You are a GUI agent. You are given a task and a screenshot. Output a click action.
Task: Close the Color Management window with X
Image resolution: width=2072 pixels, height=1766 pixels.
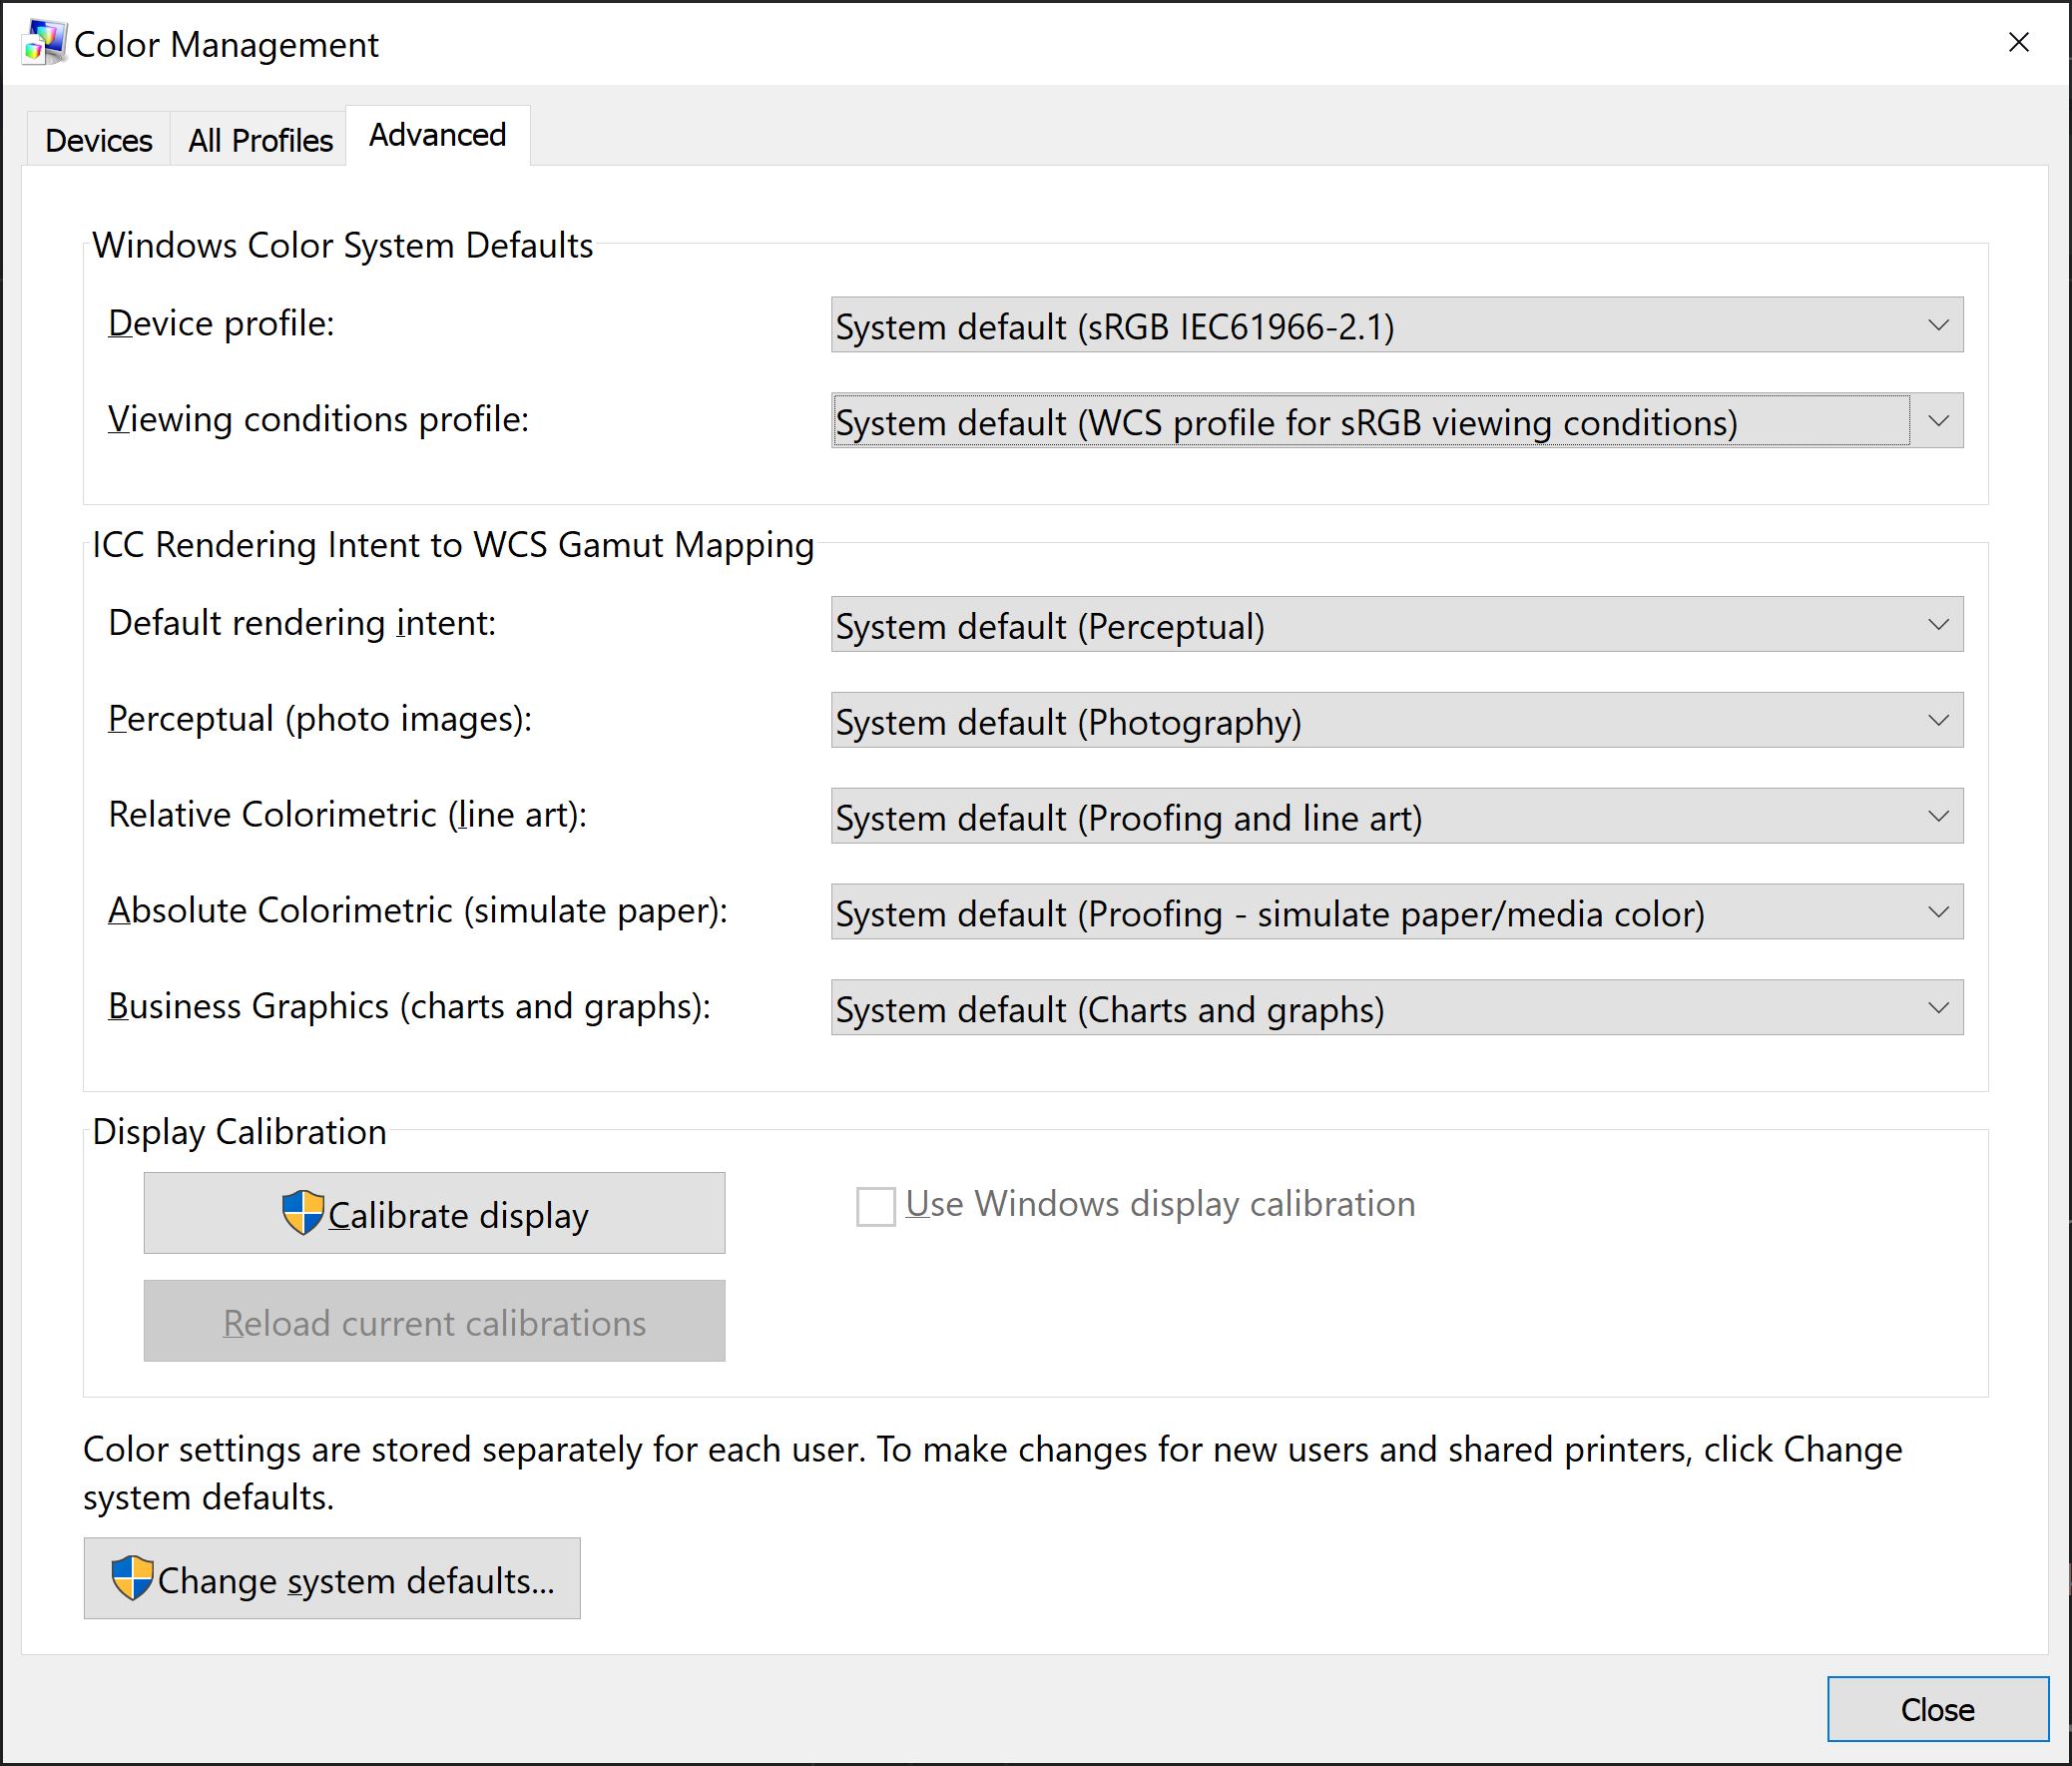2018,42
